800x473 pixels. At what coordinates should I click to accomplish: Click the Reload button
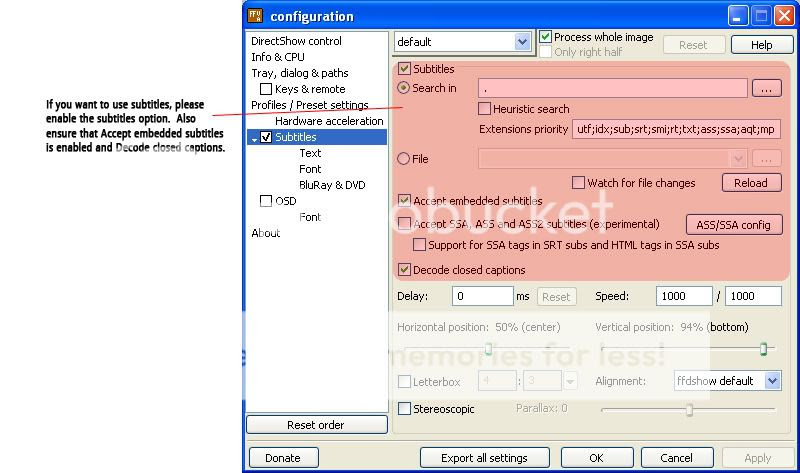coord(751,183)
